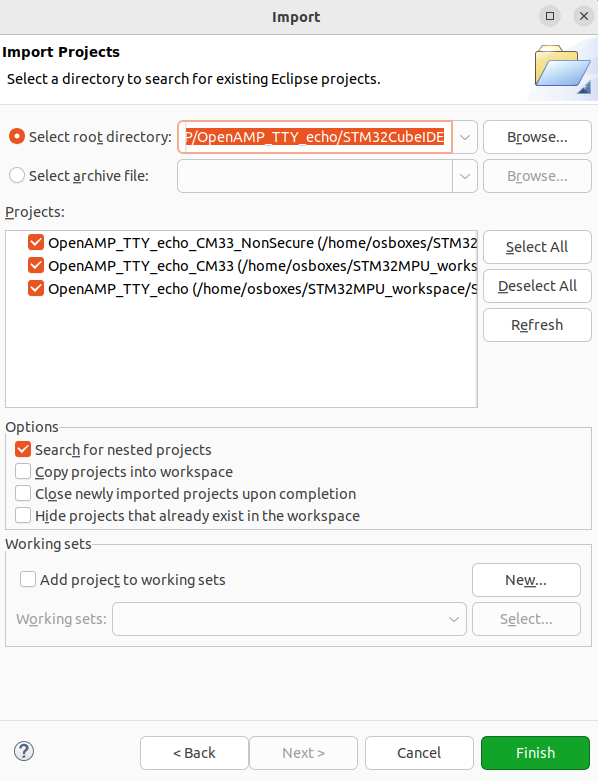This screenshot has height=781, width=598.
Task: Enable Hide projects that already exist option
Action: click(x=23, y=515)
